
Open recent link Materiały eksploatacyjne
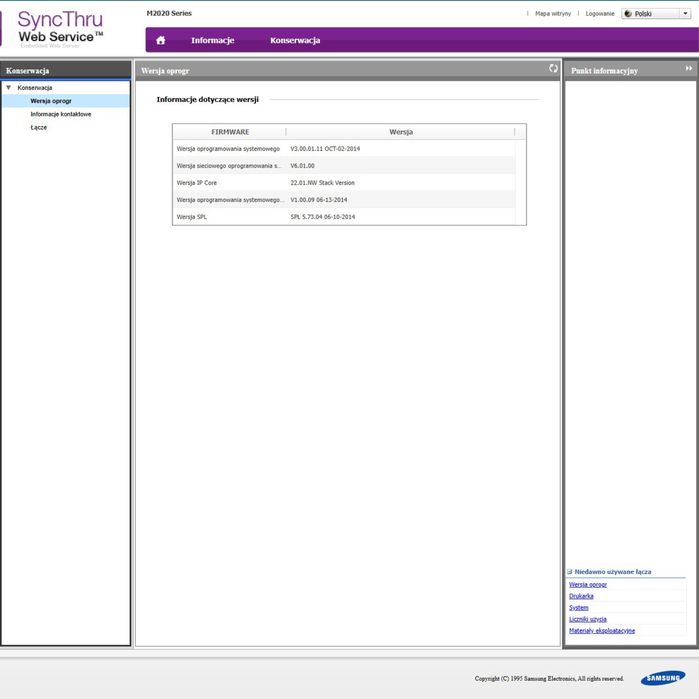(602, 631)
